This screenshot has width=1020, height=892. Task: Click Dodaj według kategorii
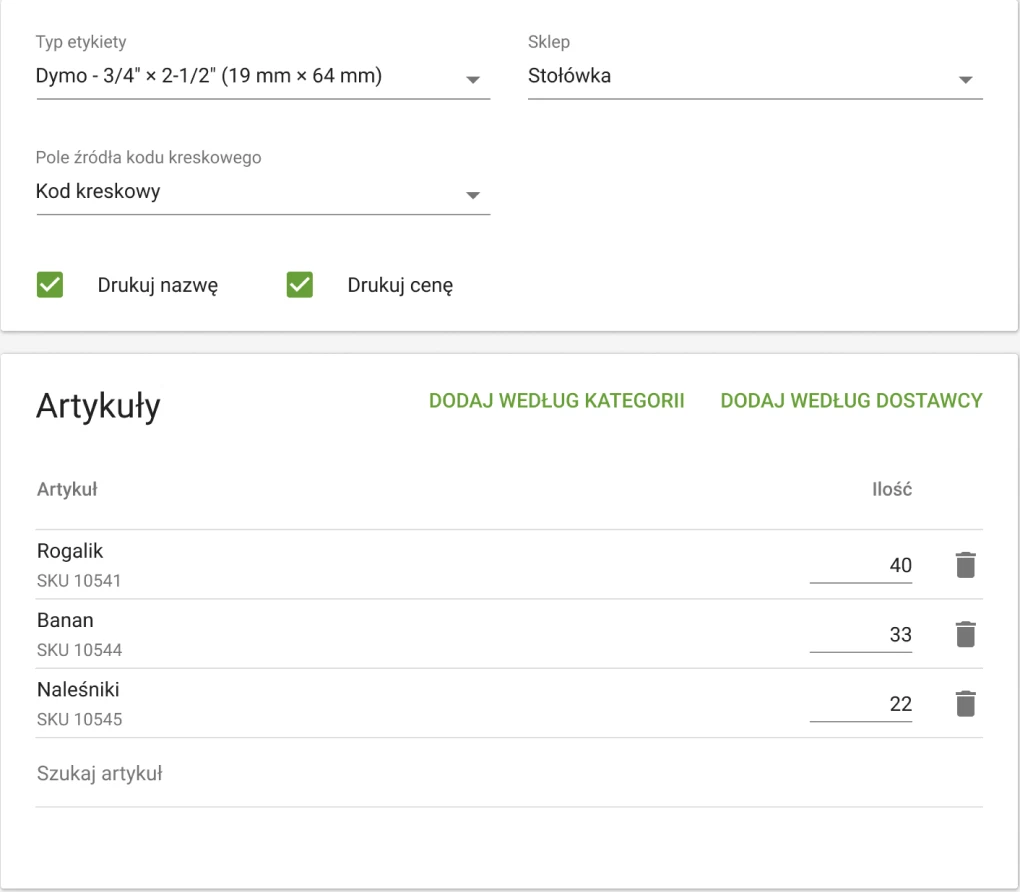[556, 401]
